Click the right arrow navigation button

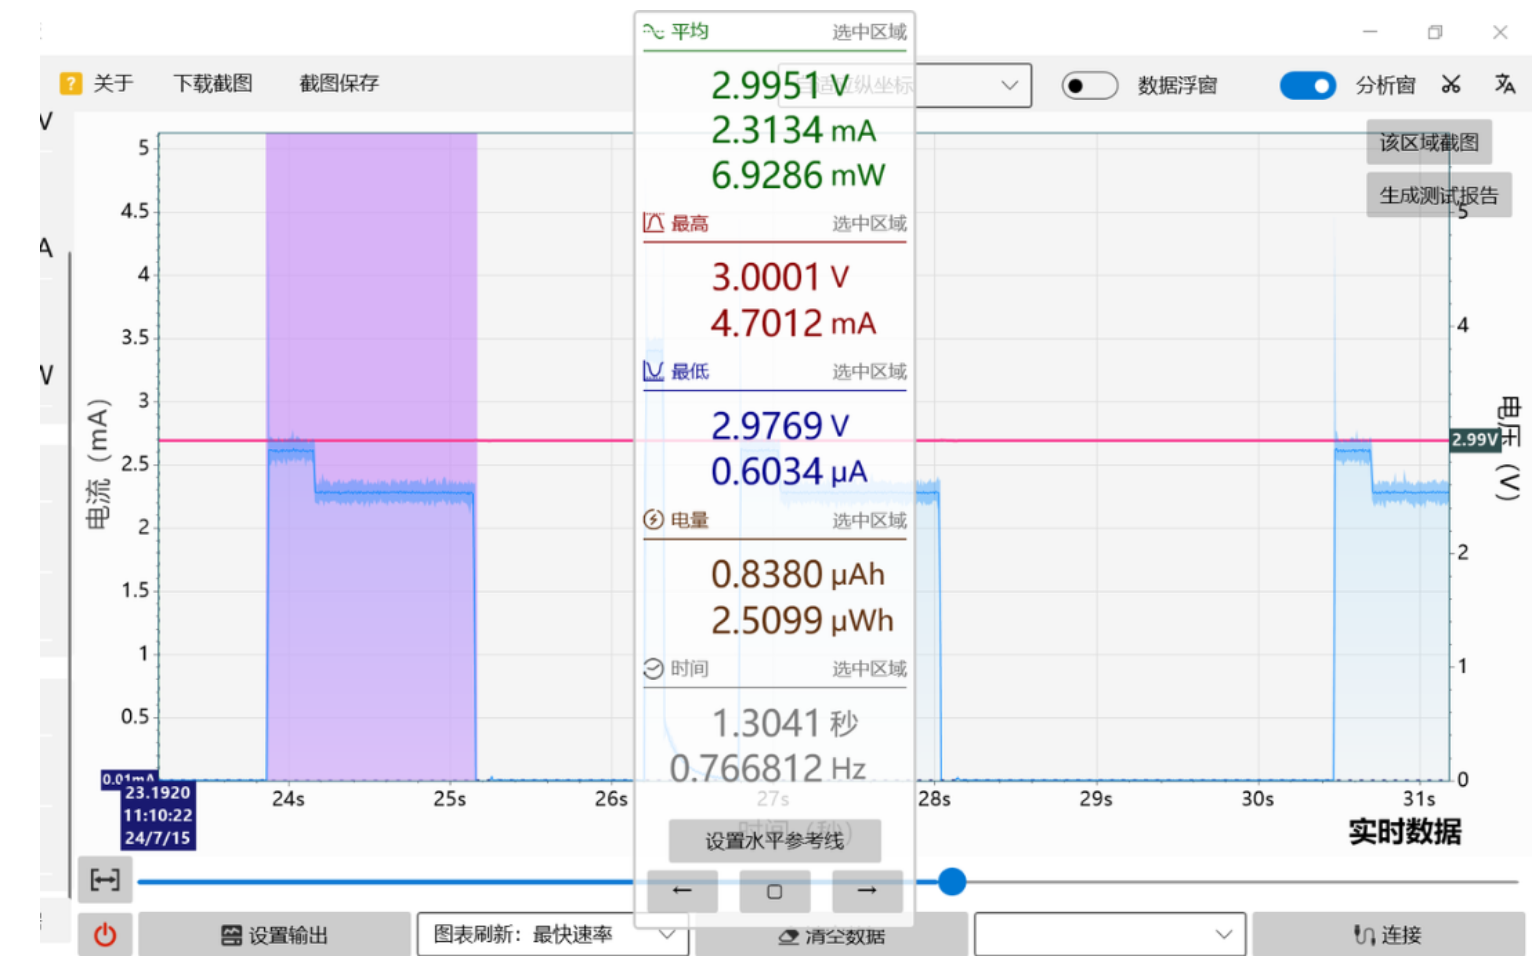pos(867,891)
